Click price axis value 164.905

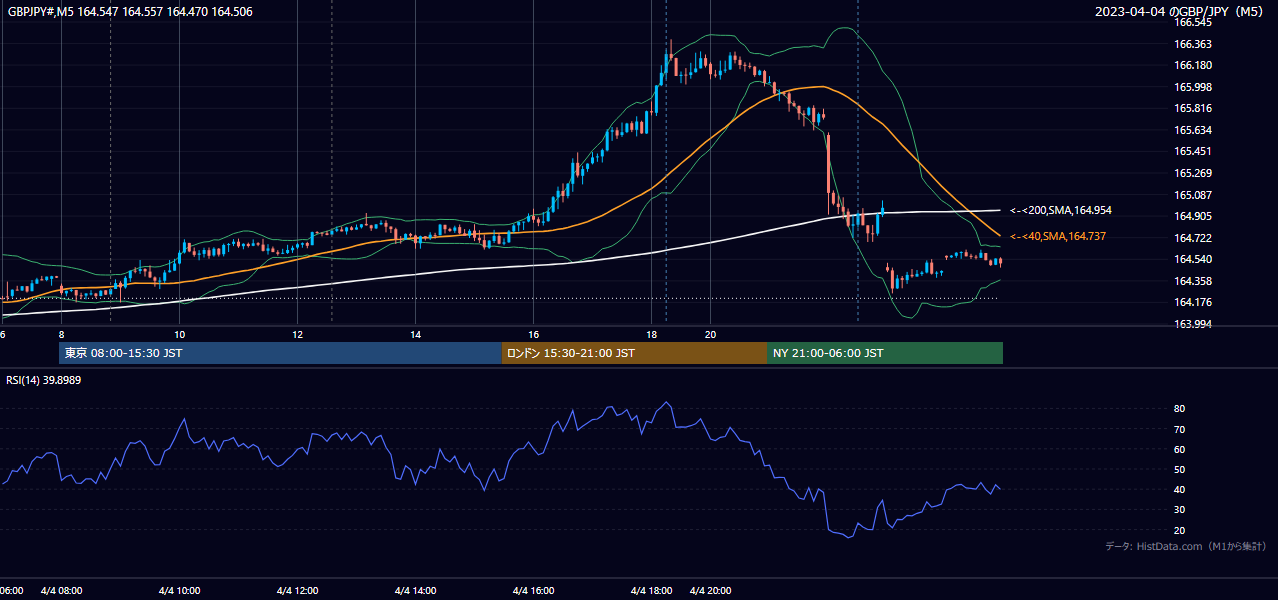pyautogui.click(x=1193, y=216)
